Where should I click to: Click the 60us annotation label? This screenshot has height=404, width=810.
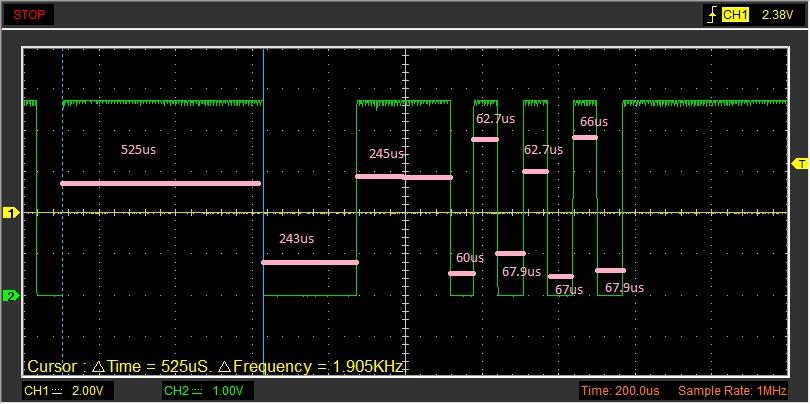[x=470, y=257]
